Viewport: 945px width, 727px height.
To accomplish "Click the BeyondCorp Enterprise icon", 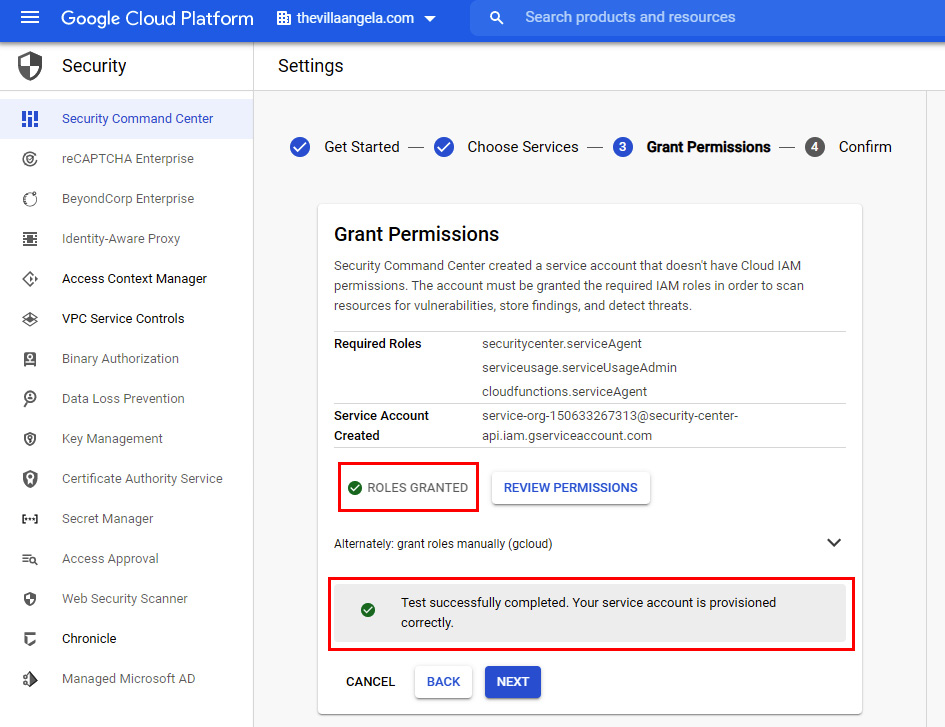I will 30,199.
